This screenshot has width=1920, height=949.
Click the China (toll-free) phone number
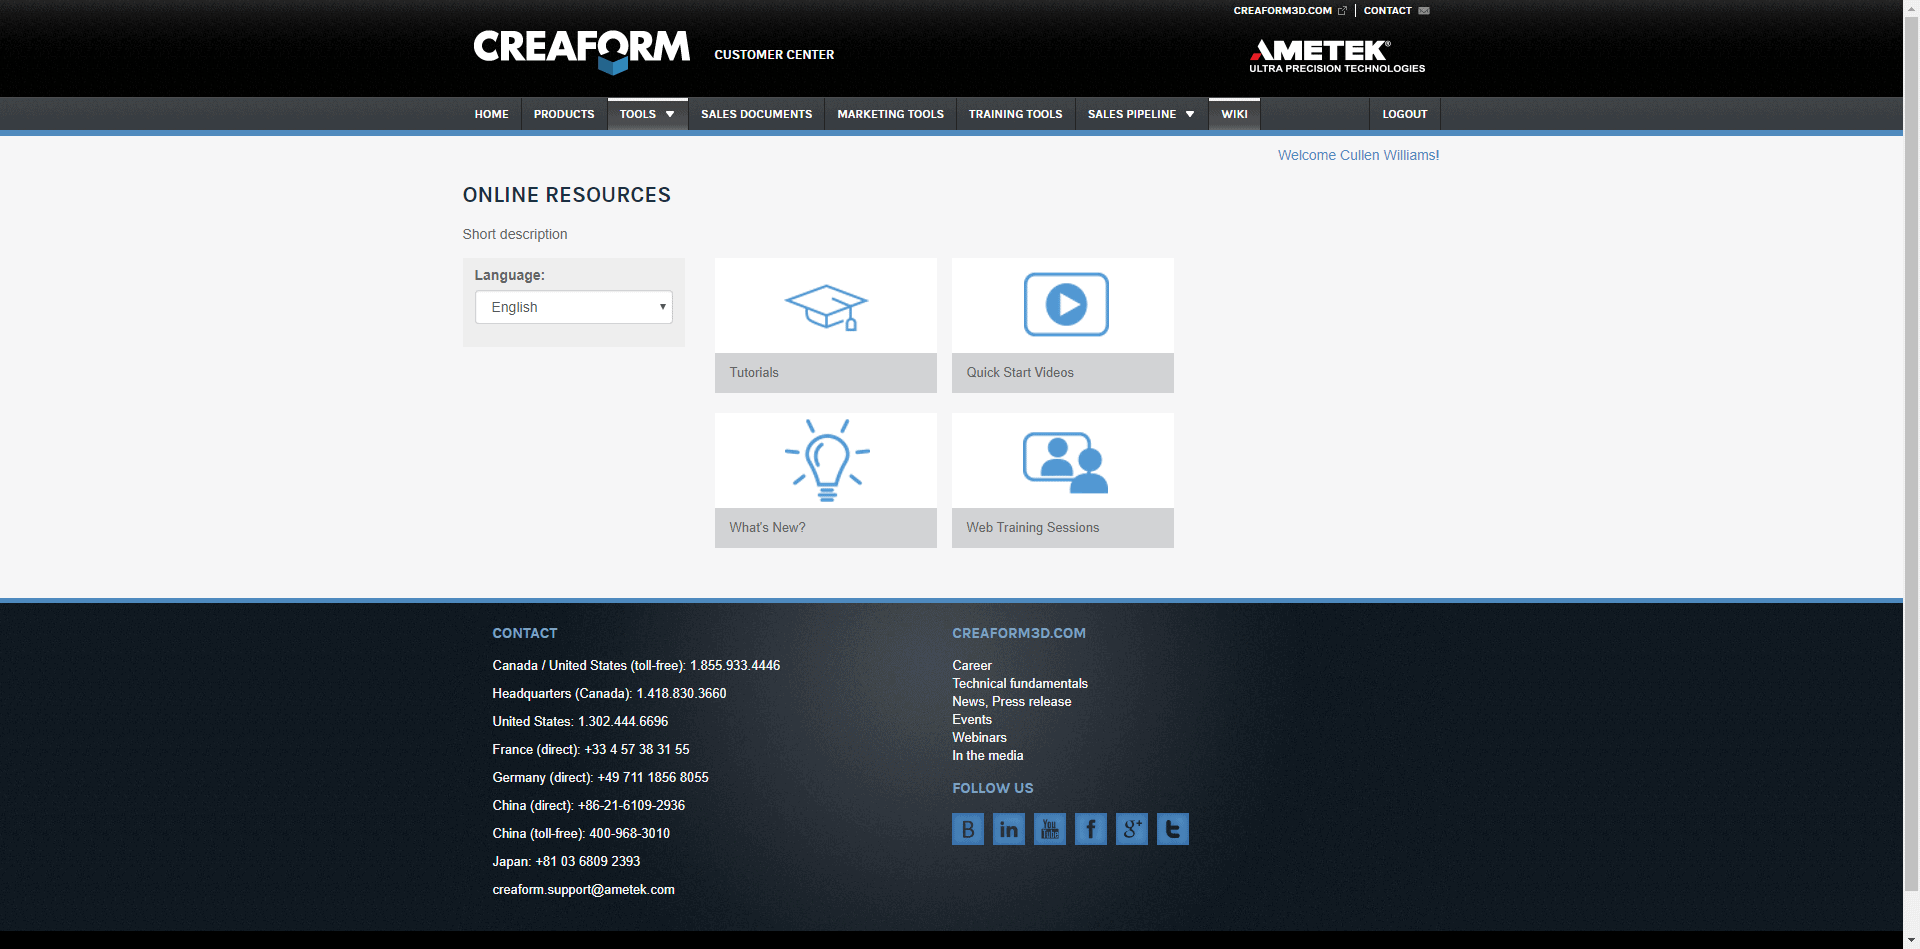click(x=629, y=833)
